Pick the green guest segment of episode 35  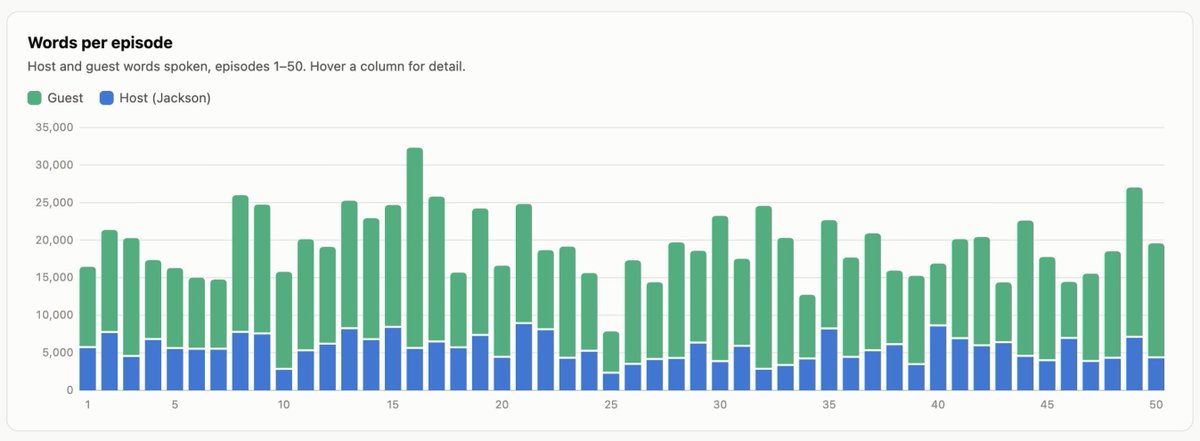tap(829, 274)
